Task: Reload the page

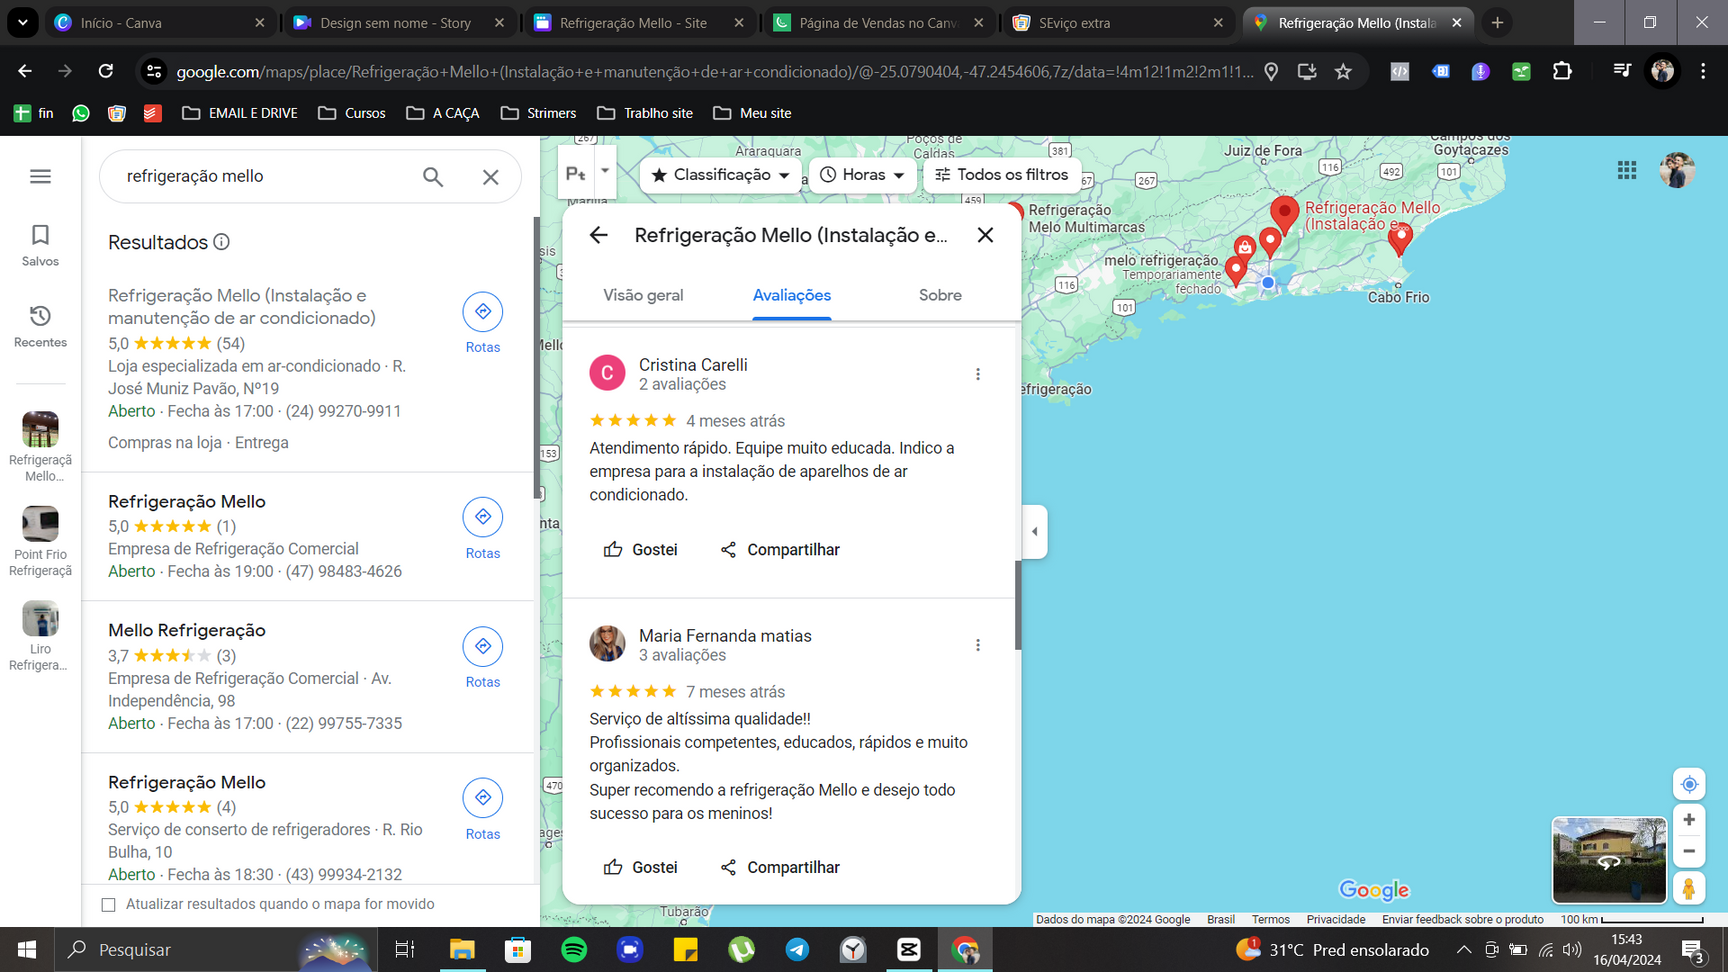Action: (106, 71)
